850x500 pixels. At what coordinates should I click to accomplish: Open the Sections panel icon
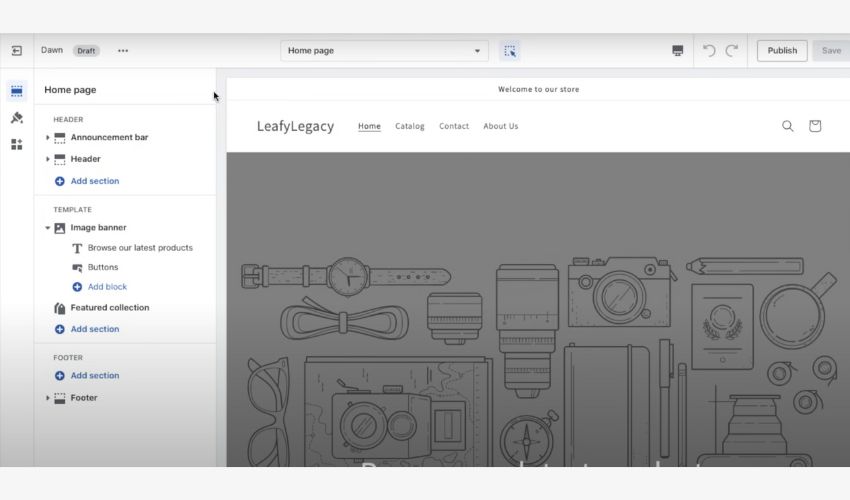point(17,91)
